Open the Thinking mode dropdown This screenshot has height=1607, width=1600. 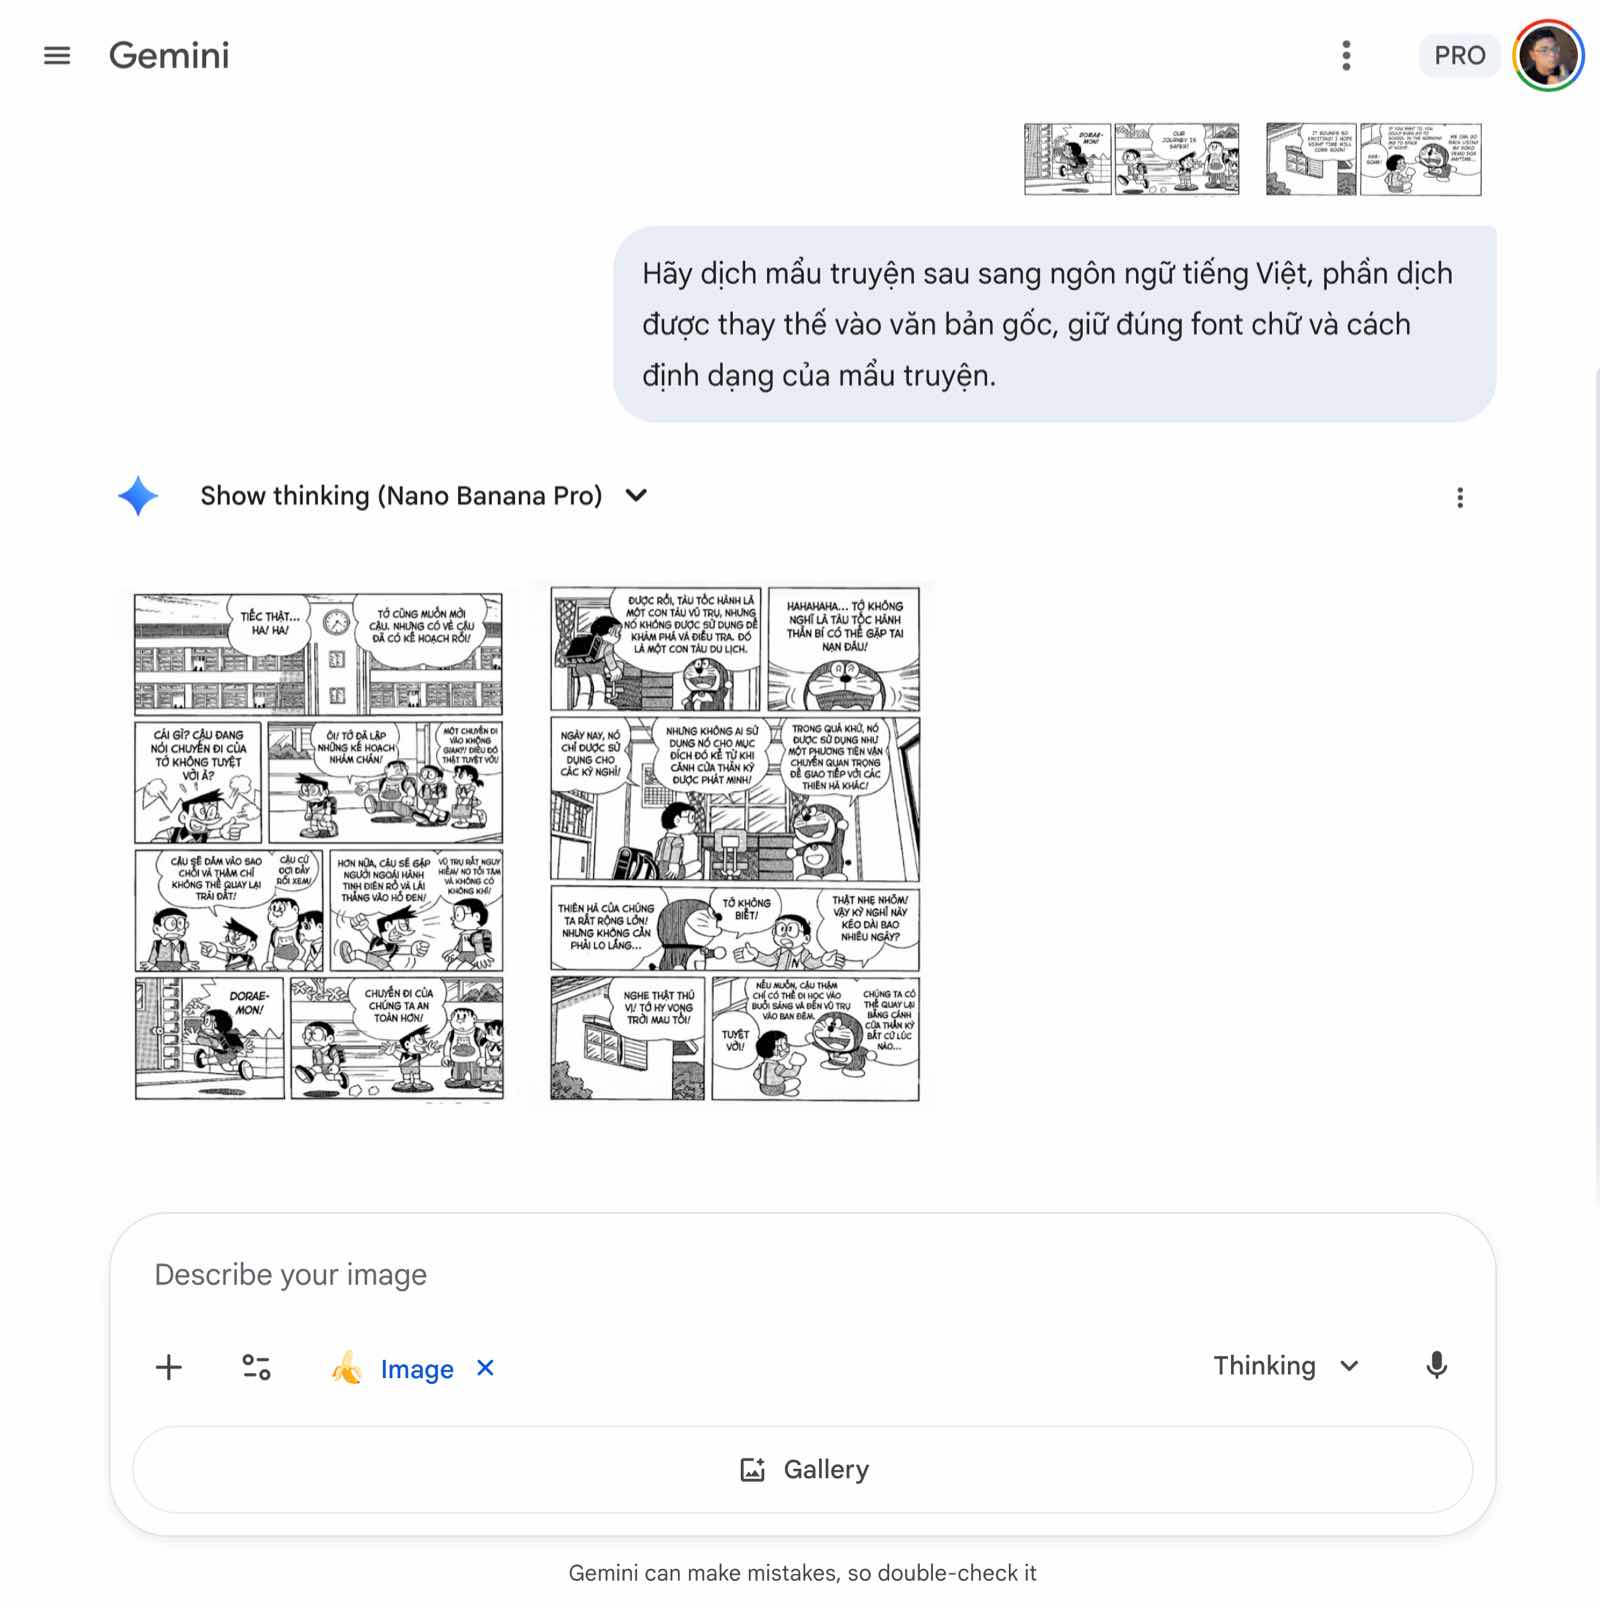coord(1286,1366)
